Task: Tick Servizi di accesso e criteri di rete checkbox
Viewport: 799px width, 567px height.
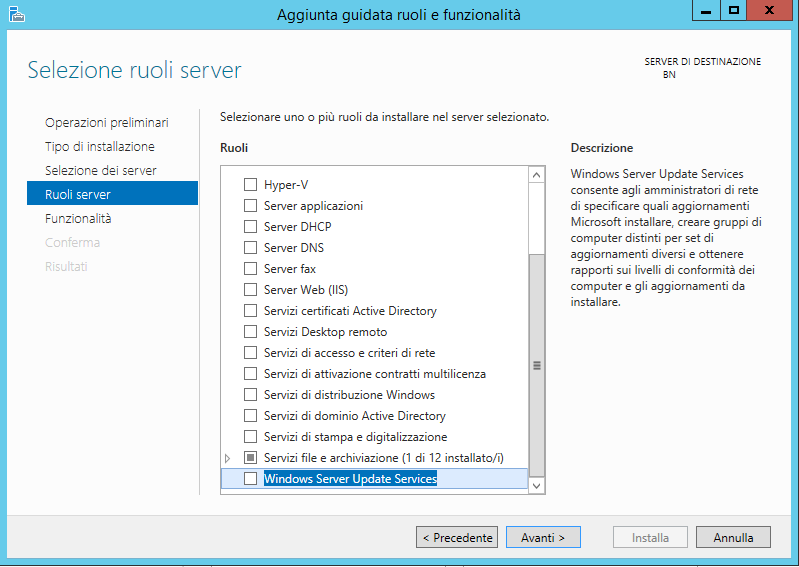Action: [250, 353]
